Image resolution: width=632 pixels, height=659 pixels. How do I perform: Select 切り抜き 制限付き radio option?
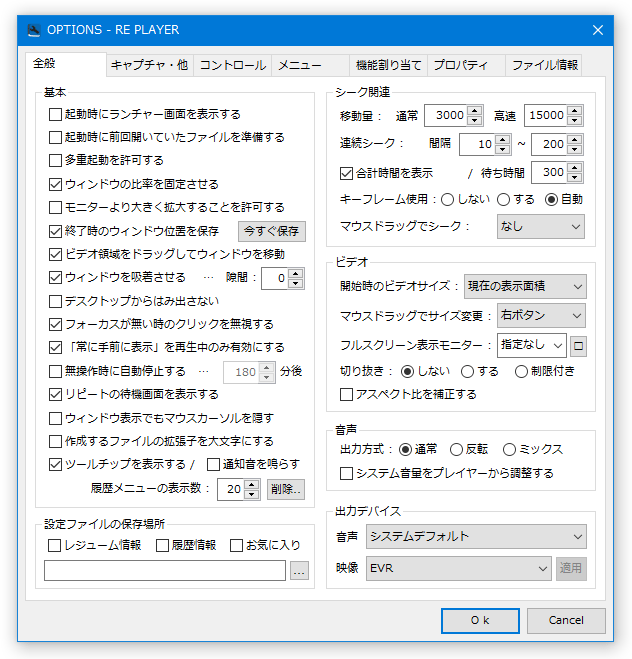point(521,371)
